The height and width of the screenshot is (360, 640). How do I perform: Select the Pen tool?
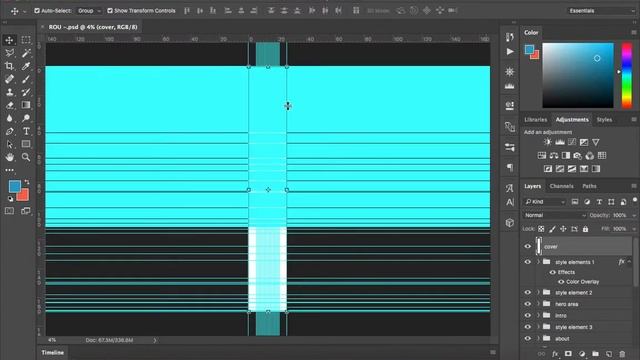pos(9,131)
